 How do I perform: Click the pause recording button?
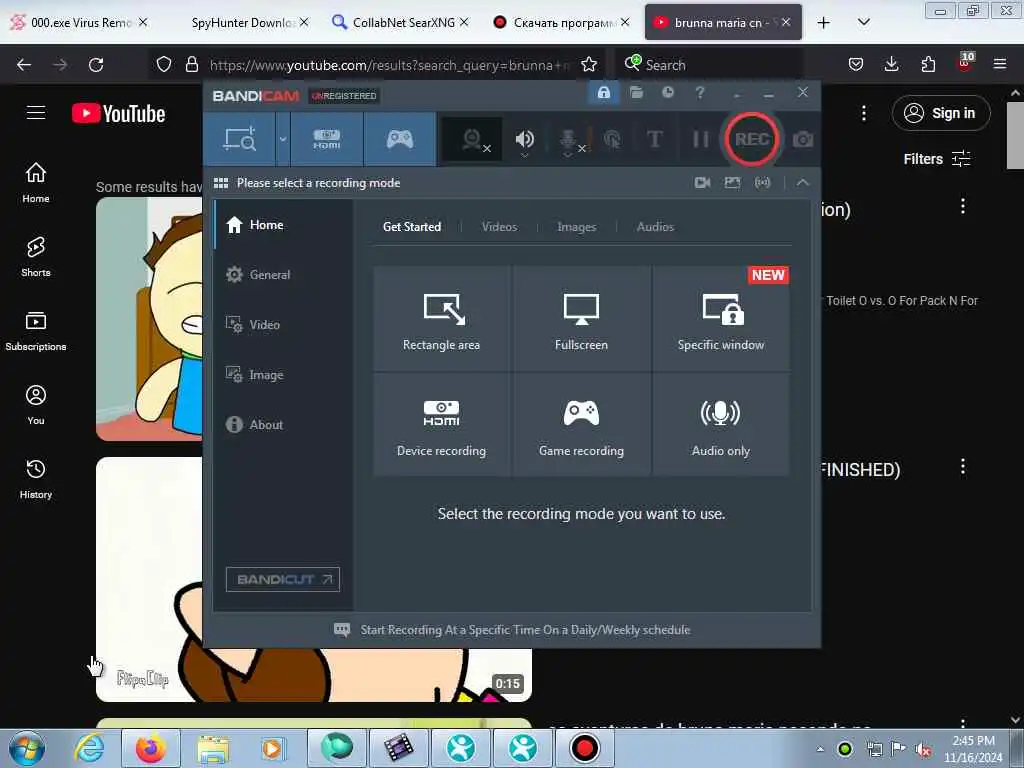click(x=700, y=139)
